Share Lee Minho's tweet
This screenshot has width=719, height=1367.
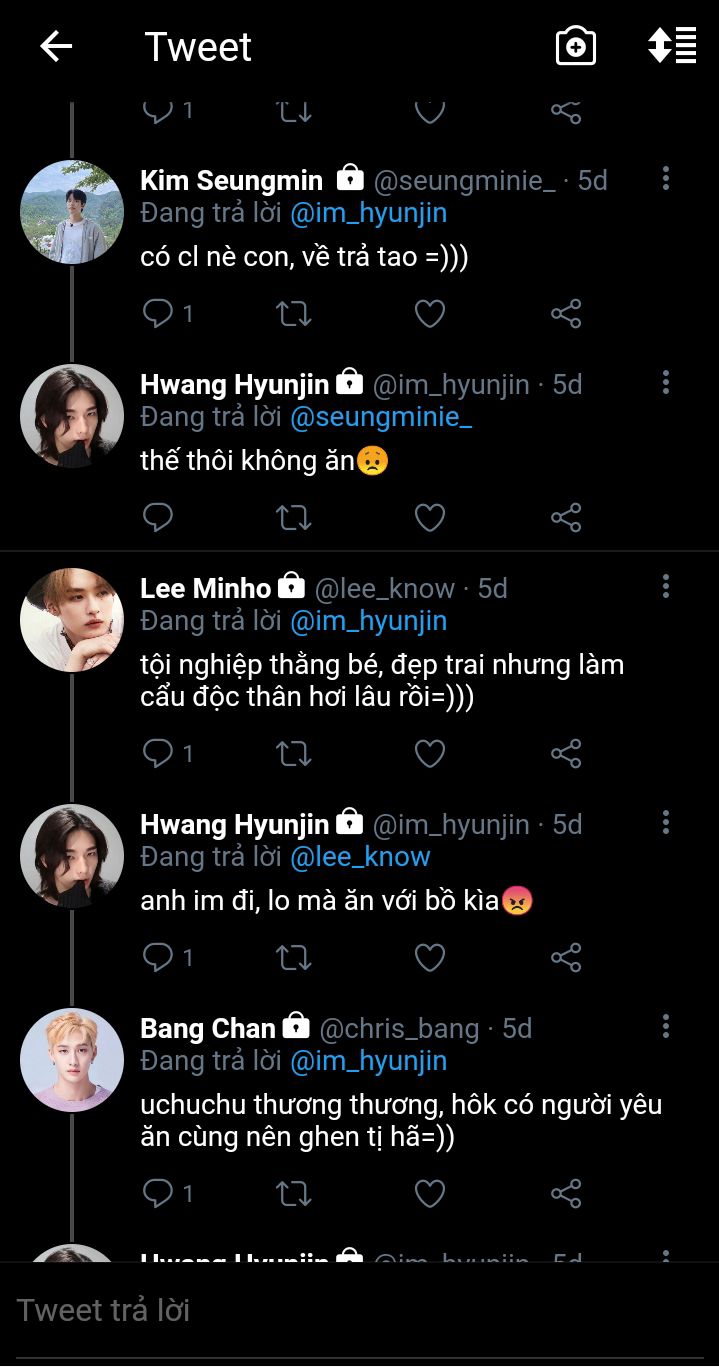566,754
